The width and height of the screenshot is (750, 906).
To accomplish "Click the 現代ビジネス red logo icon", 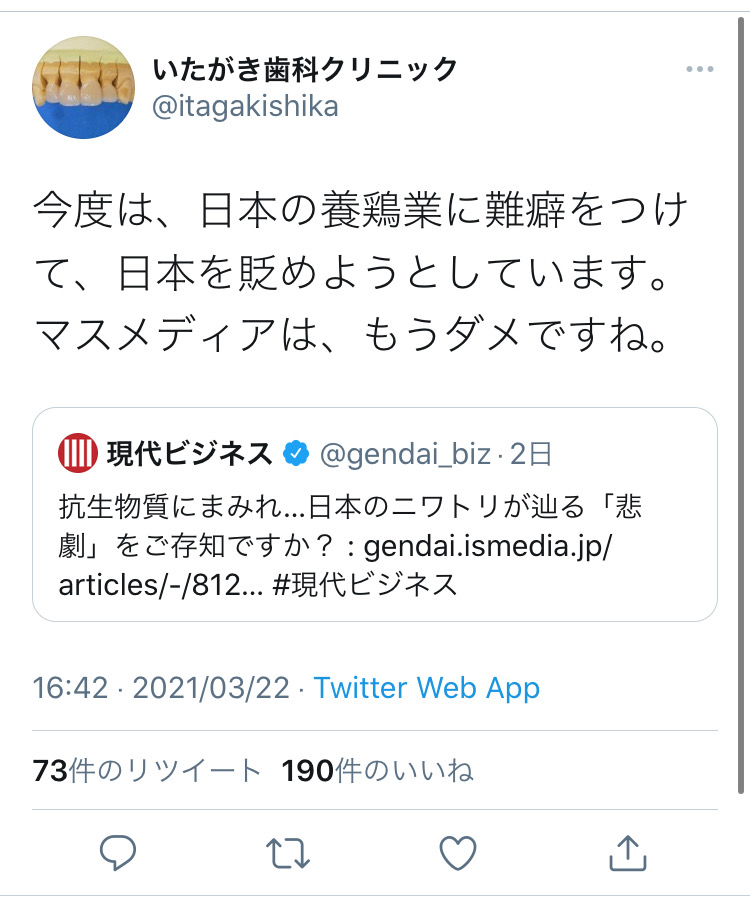I will (x=78, y=454).
